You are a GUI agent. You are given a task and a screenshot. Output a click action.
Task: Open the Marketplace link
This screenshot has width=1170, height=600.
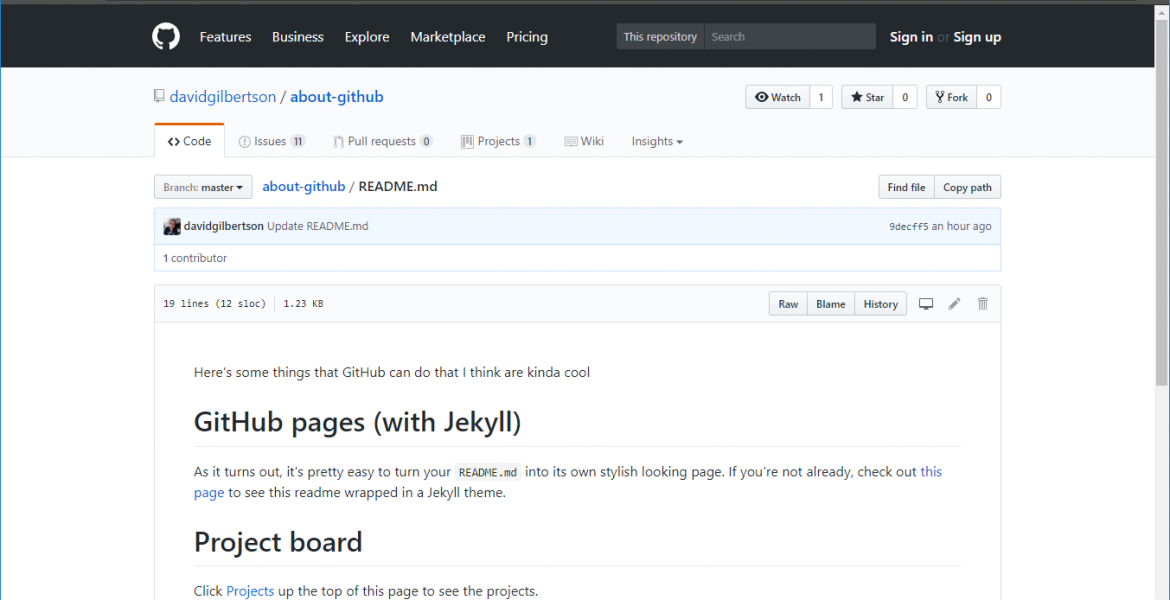point(448,37)
